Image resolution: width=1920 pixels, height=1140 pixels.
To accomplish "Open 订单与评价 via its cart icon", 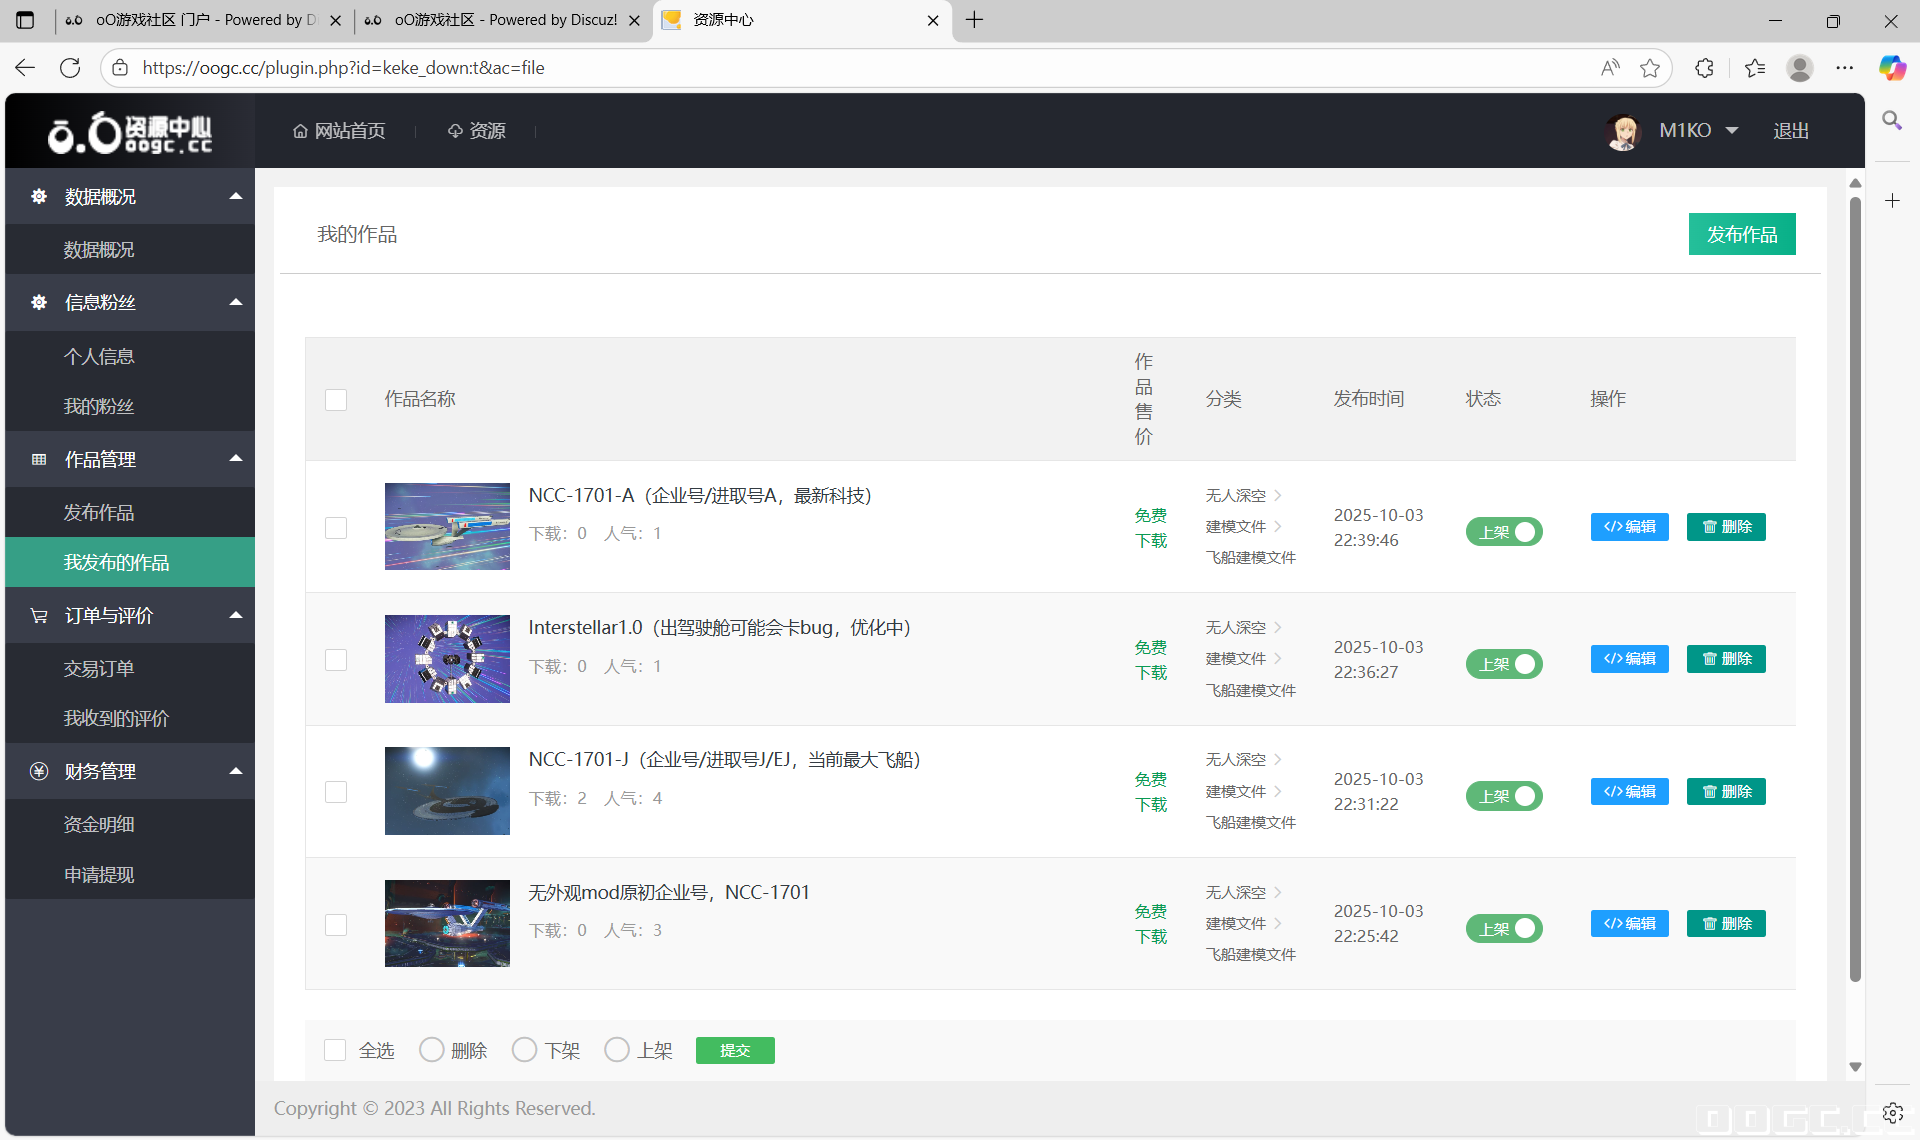I will pos(38,615).
